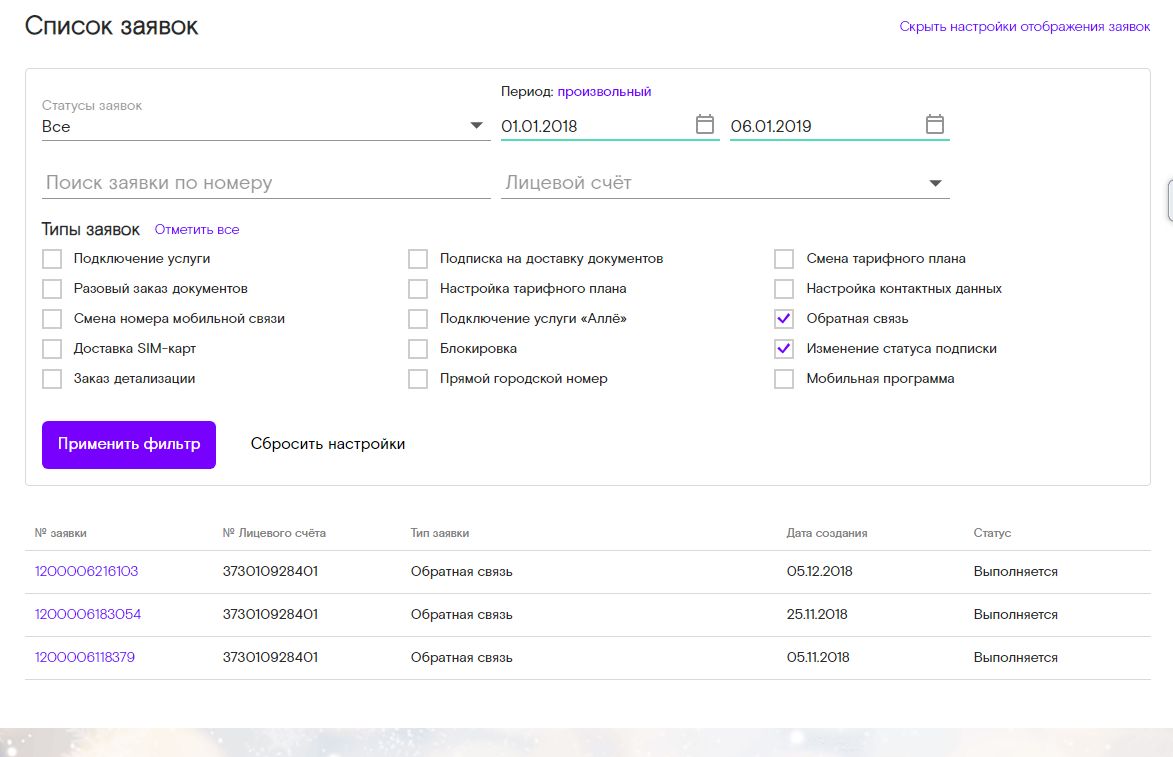Screen dimensions: 1173x757
Task: Click the Применить фильтр button
Action: [129, 444]
